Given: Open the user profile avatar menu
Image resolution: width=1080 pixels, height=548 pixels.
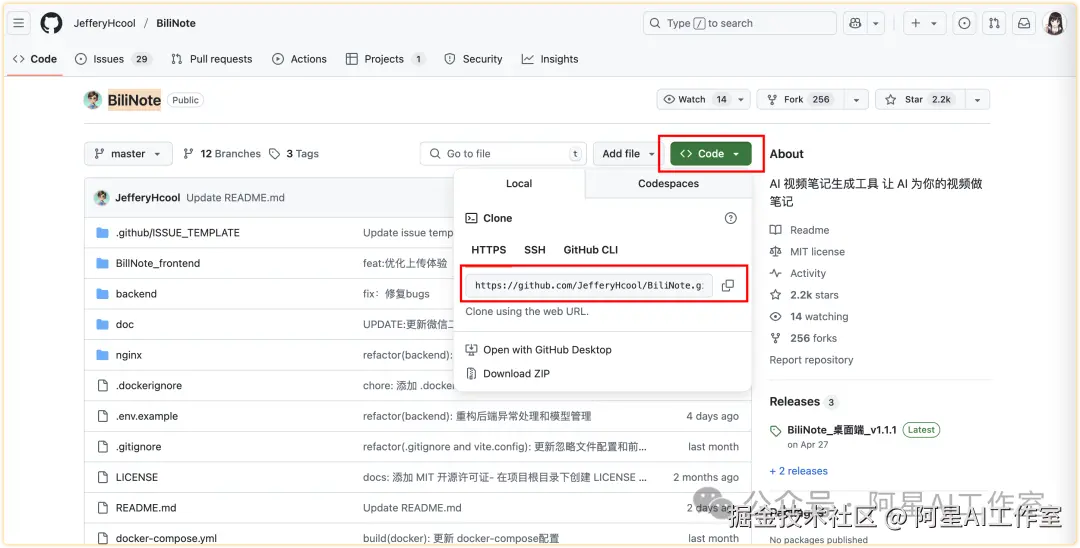Looking at the screenshot, I should (1054, 23).
